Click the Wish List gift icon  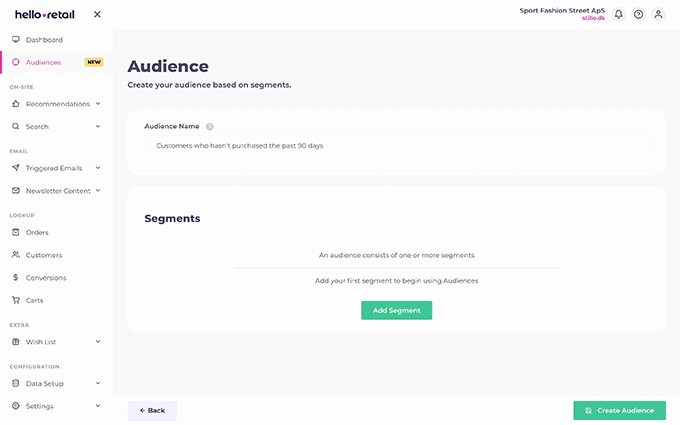[16, 341]
